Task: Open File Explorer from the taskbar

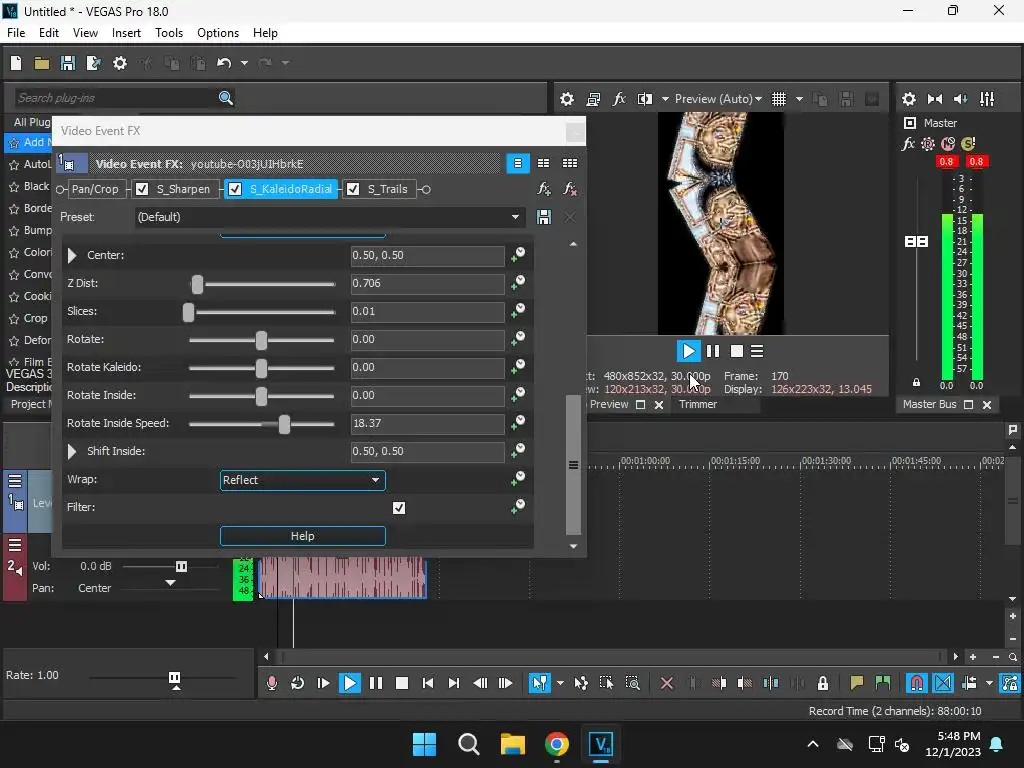Action: pyautogui.click(x=513, y=744)
